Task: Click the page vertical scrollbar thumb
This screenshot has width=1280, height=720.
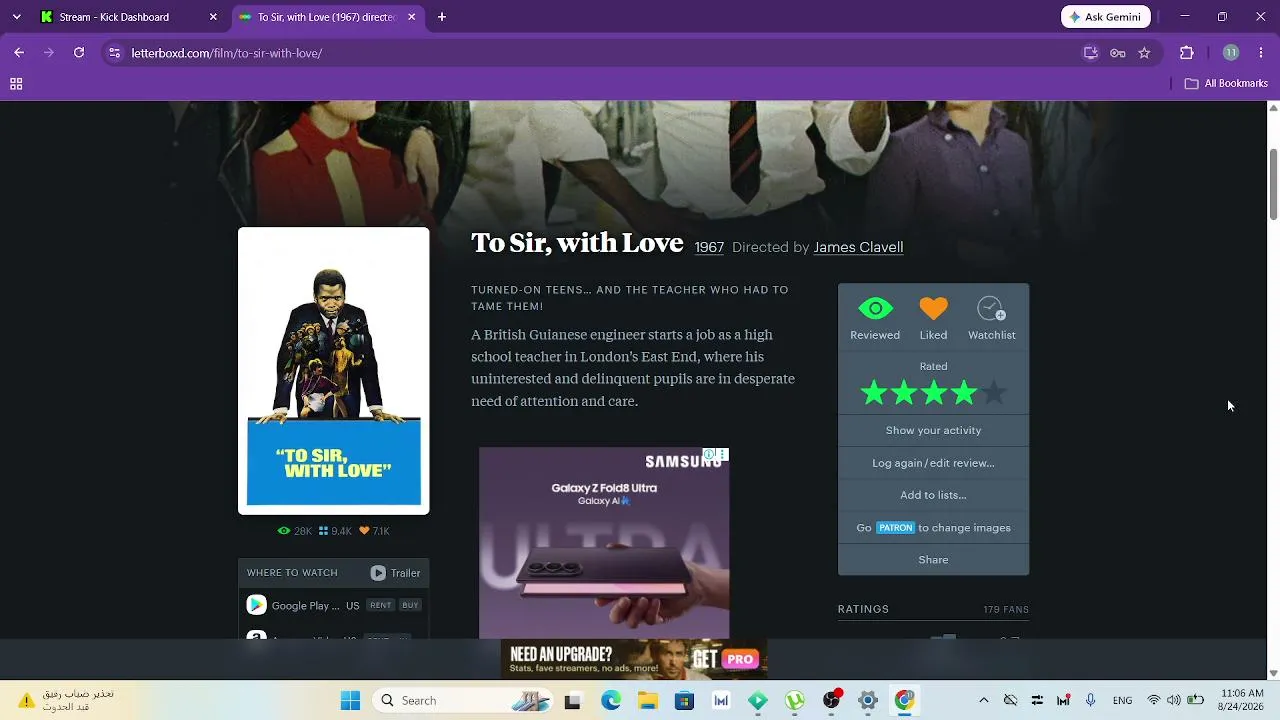Action: click(1273, 184)
